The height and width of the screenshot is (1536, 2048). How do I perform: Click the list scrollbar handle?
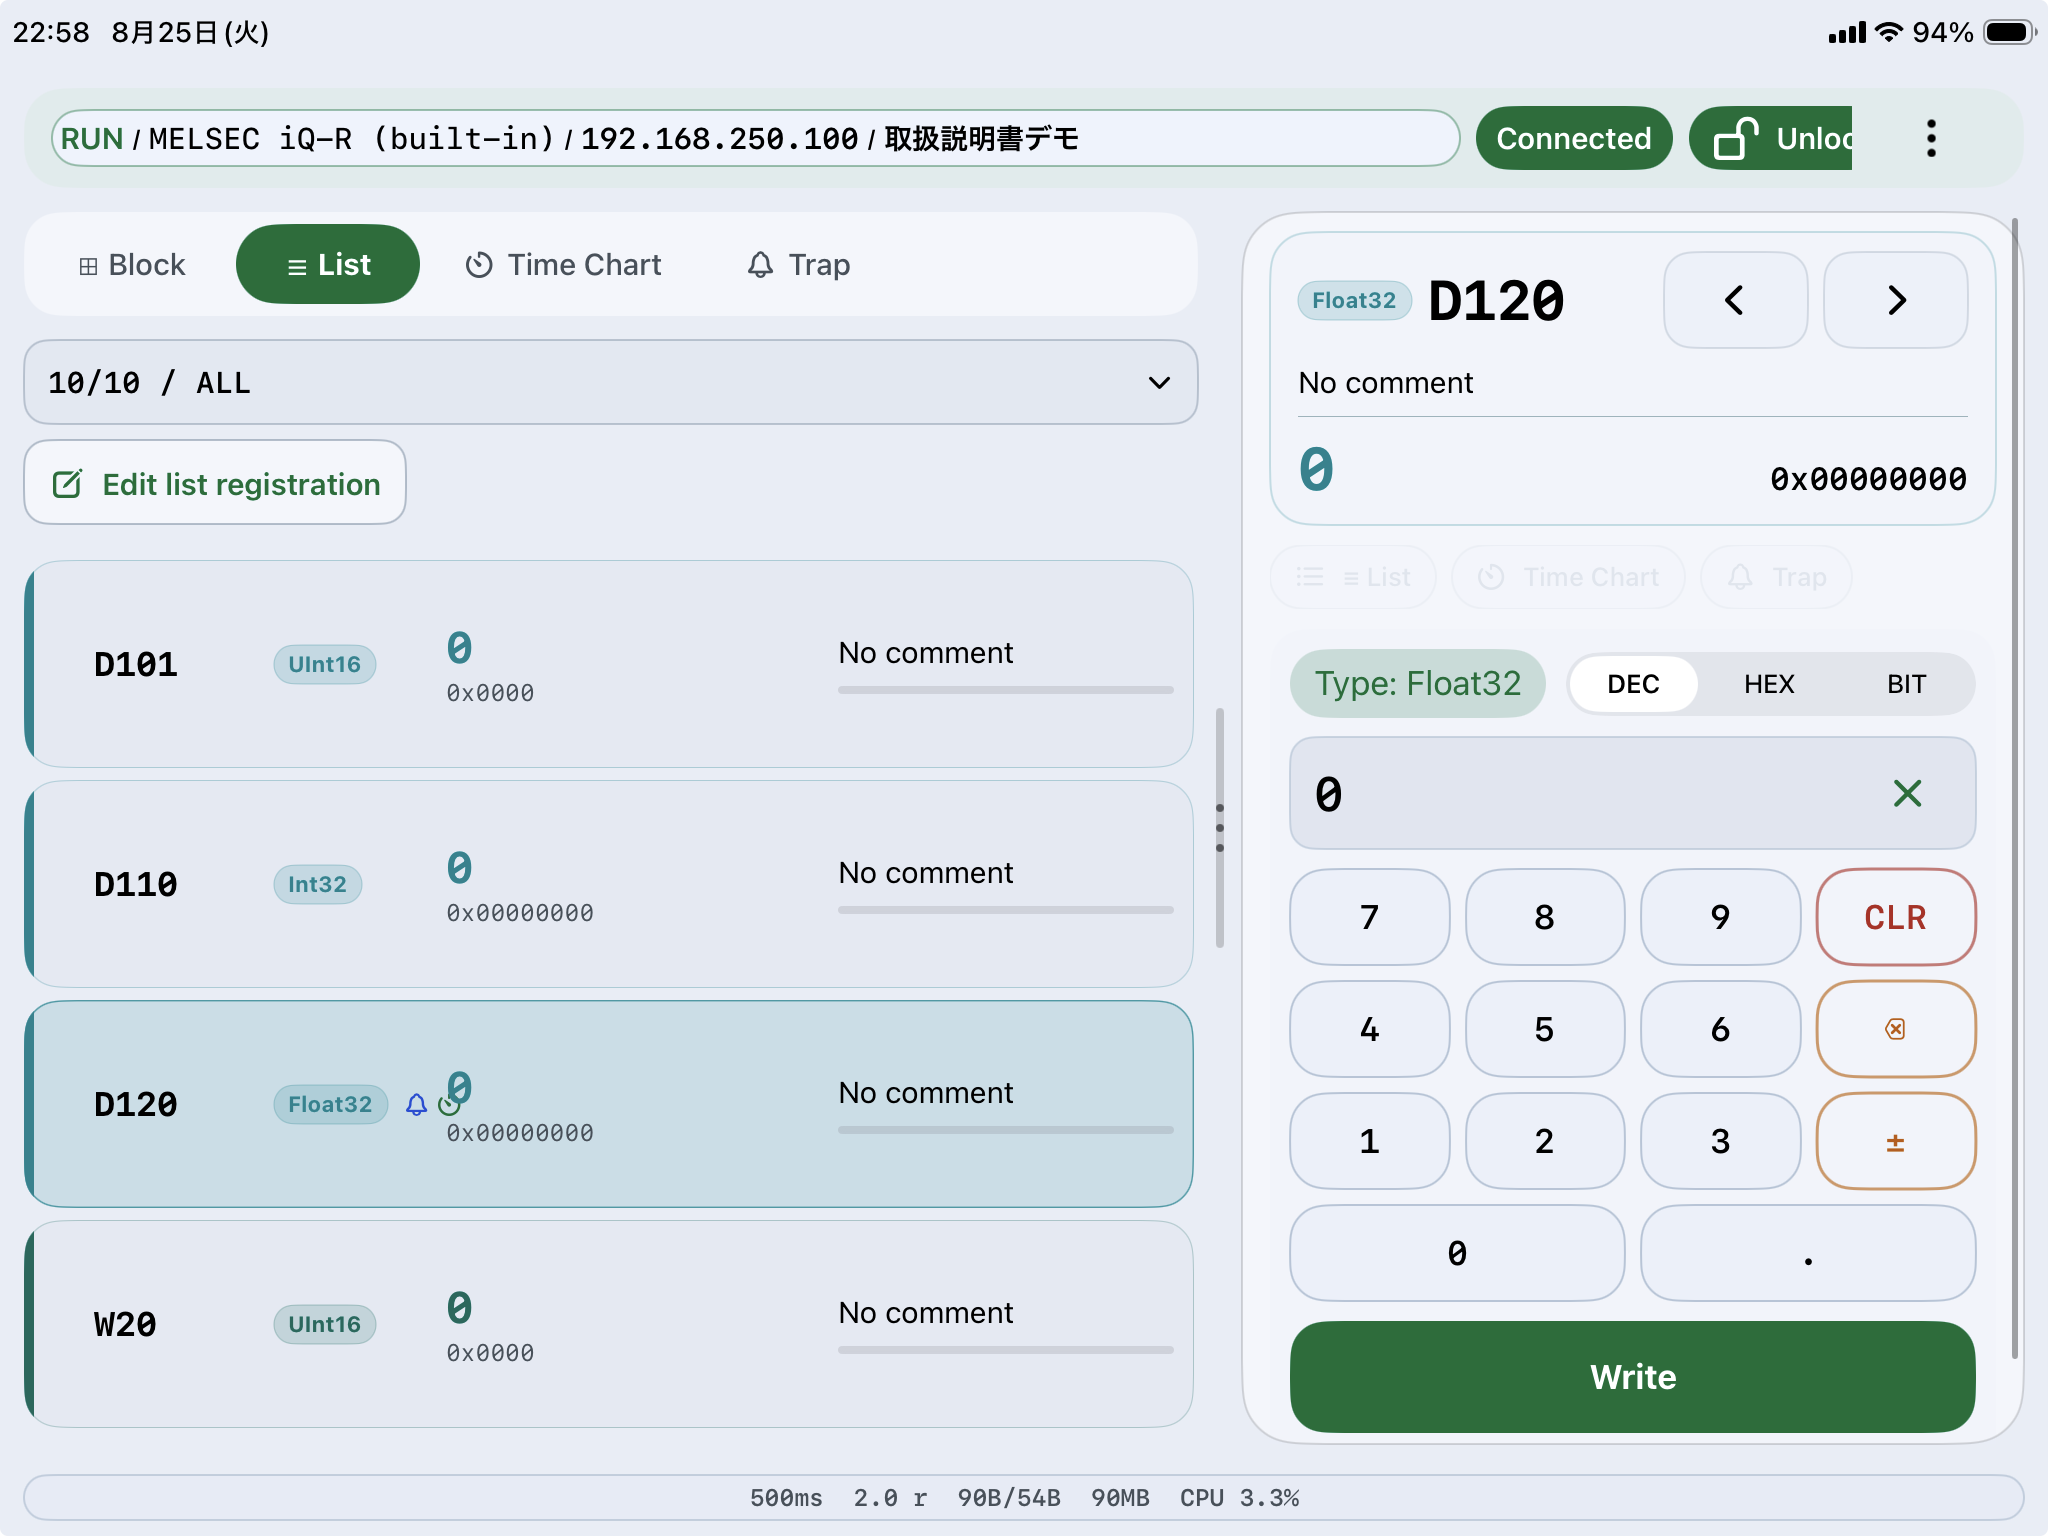pyautogui.click(x=1219, y=828)
